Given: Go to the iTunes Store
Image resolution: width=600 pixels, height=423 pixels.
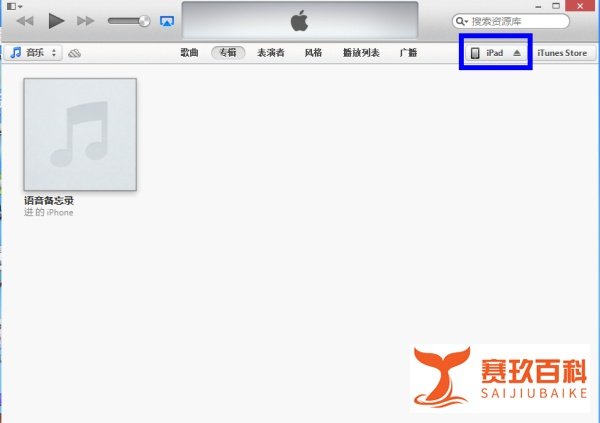Looking at the screenshot, I should 562,53.
